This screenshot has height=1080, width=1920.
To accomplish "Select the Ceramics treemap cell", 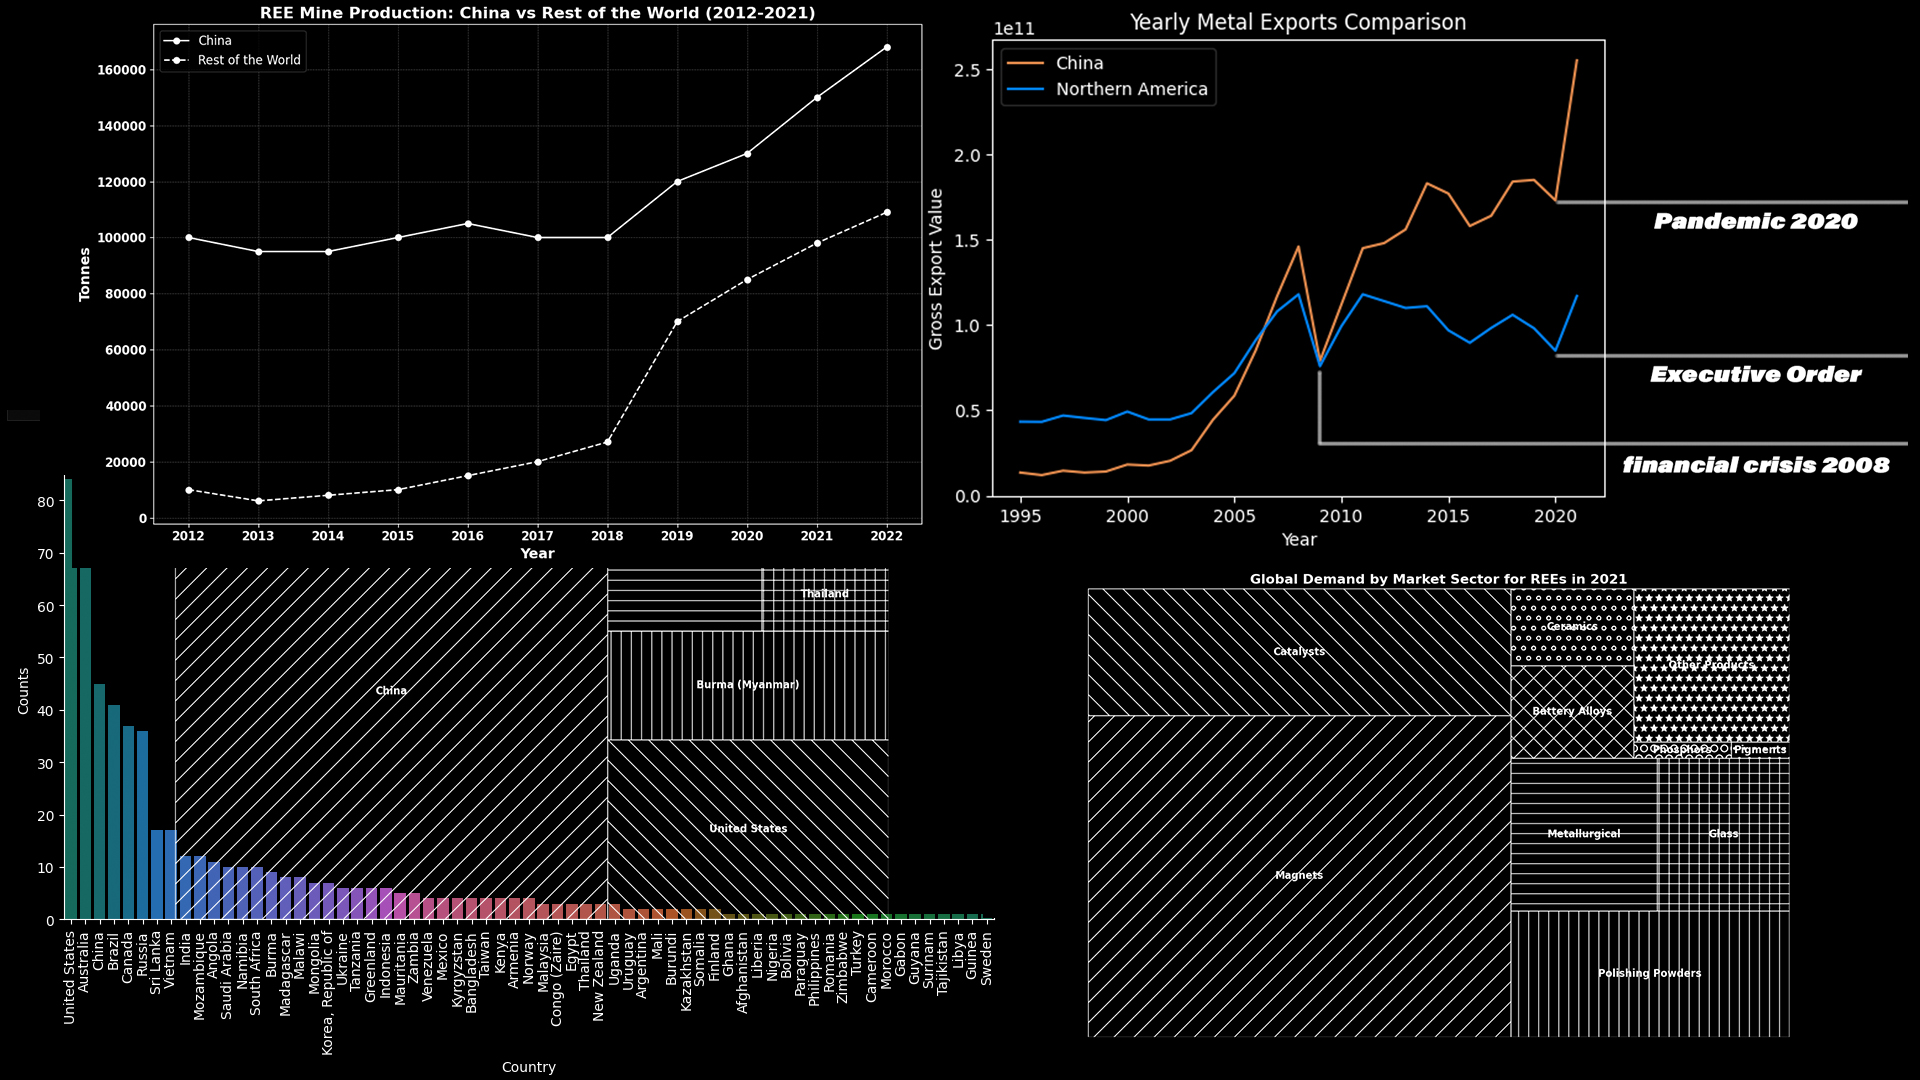I will pyautogui.click(x=1572, y=627).
